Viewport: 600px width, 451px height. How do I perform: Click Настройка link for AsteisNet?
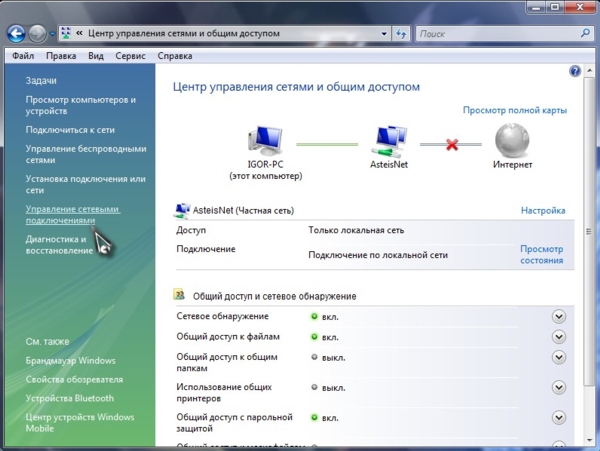tap(543, 211)
